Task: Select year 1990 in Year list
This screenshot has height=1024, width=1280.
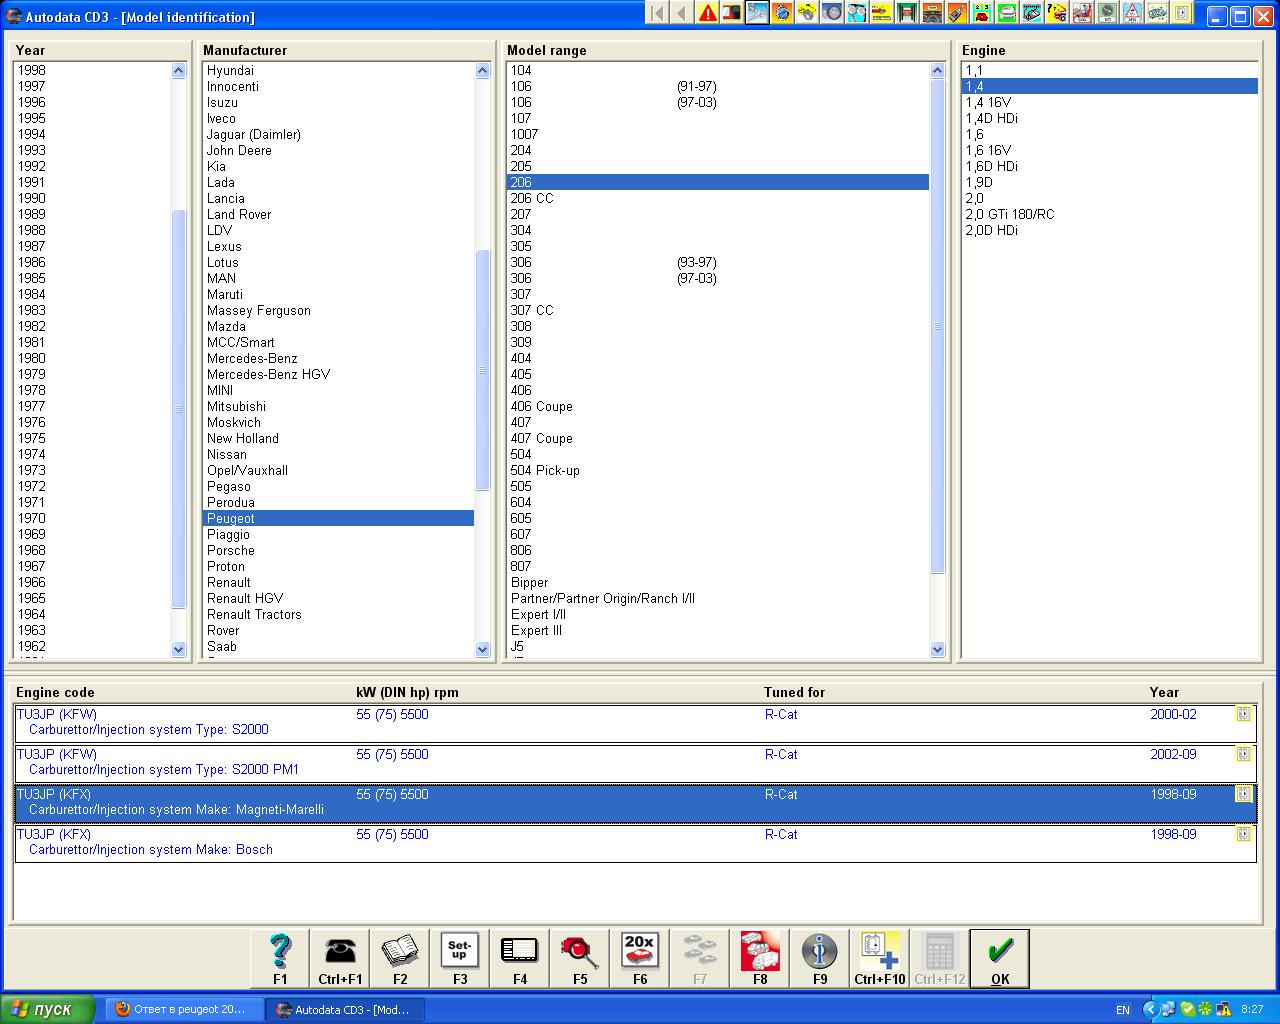Action: click(92, 198)
